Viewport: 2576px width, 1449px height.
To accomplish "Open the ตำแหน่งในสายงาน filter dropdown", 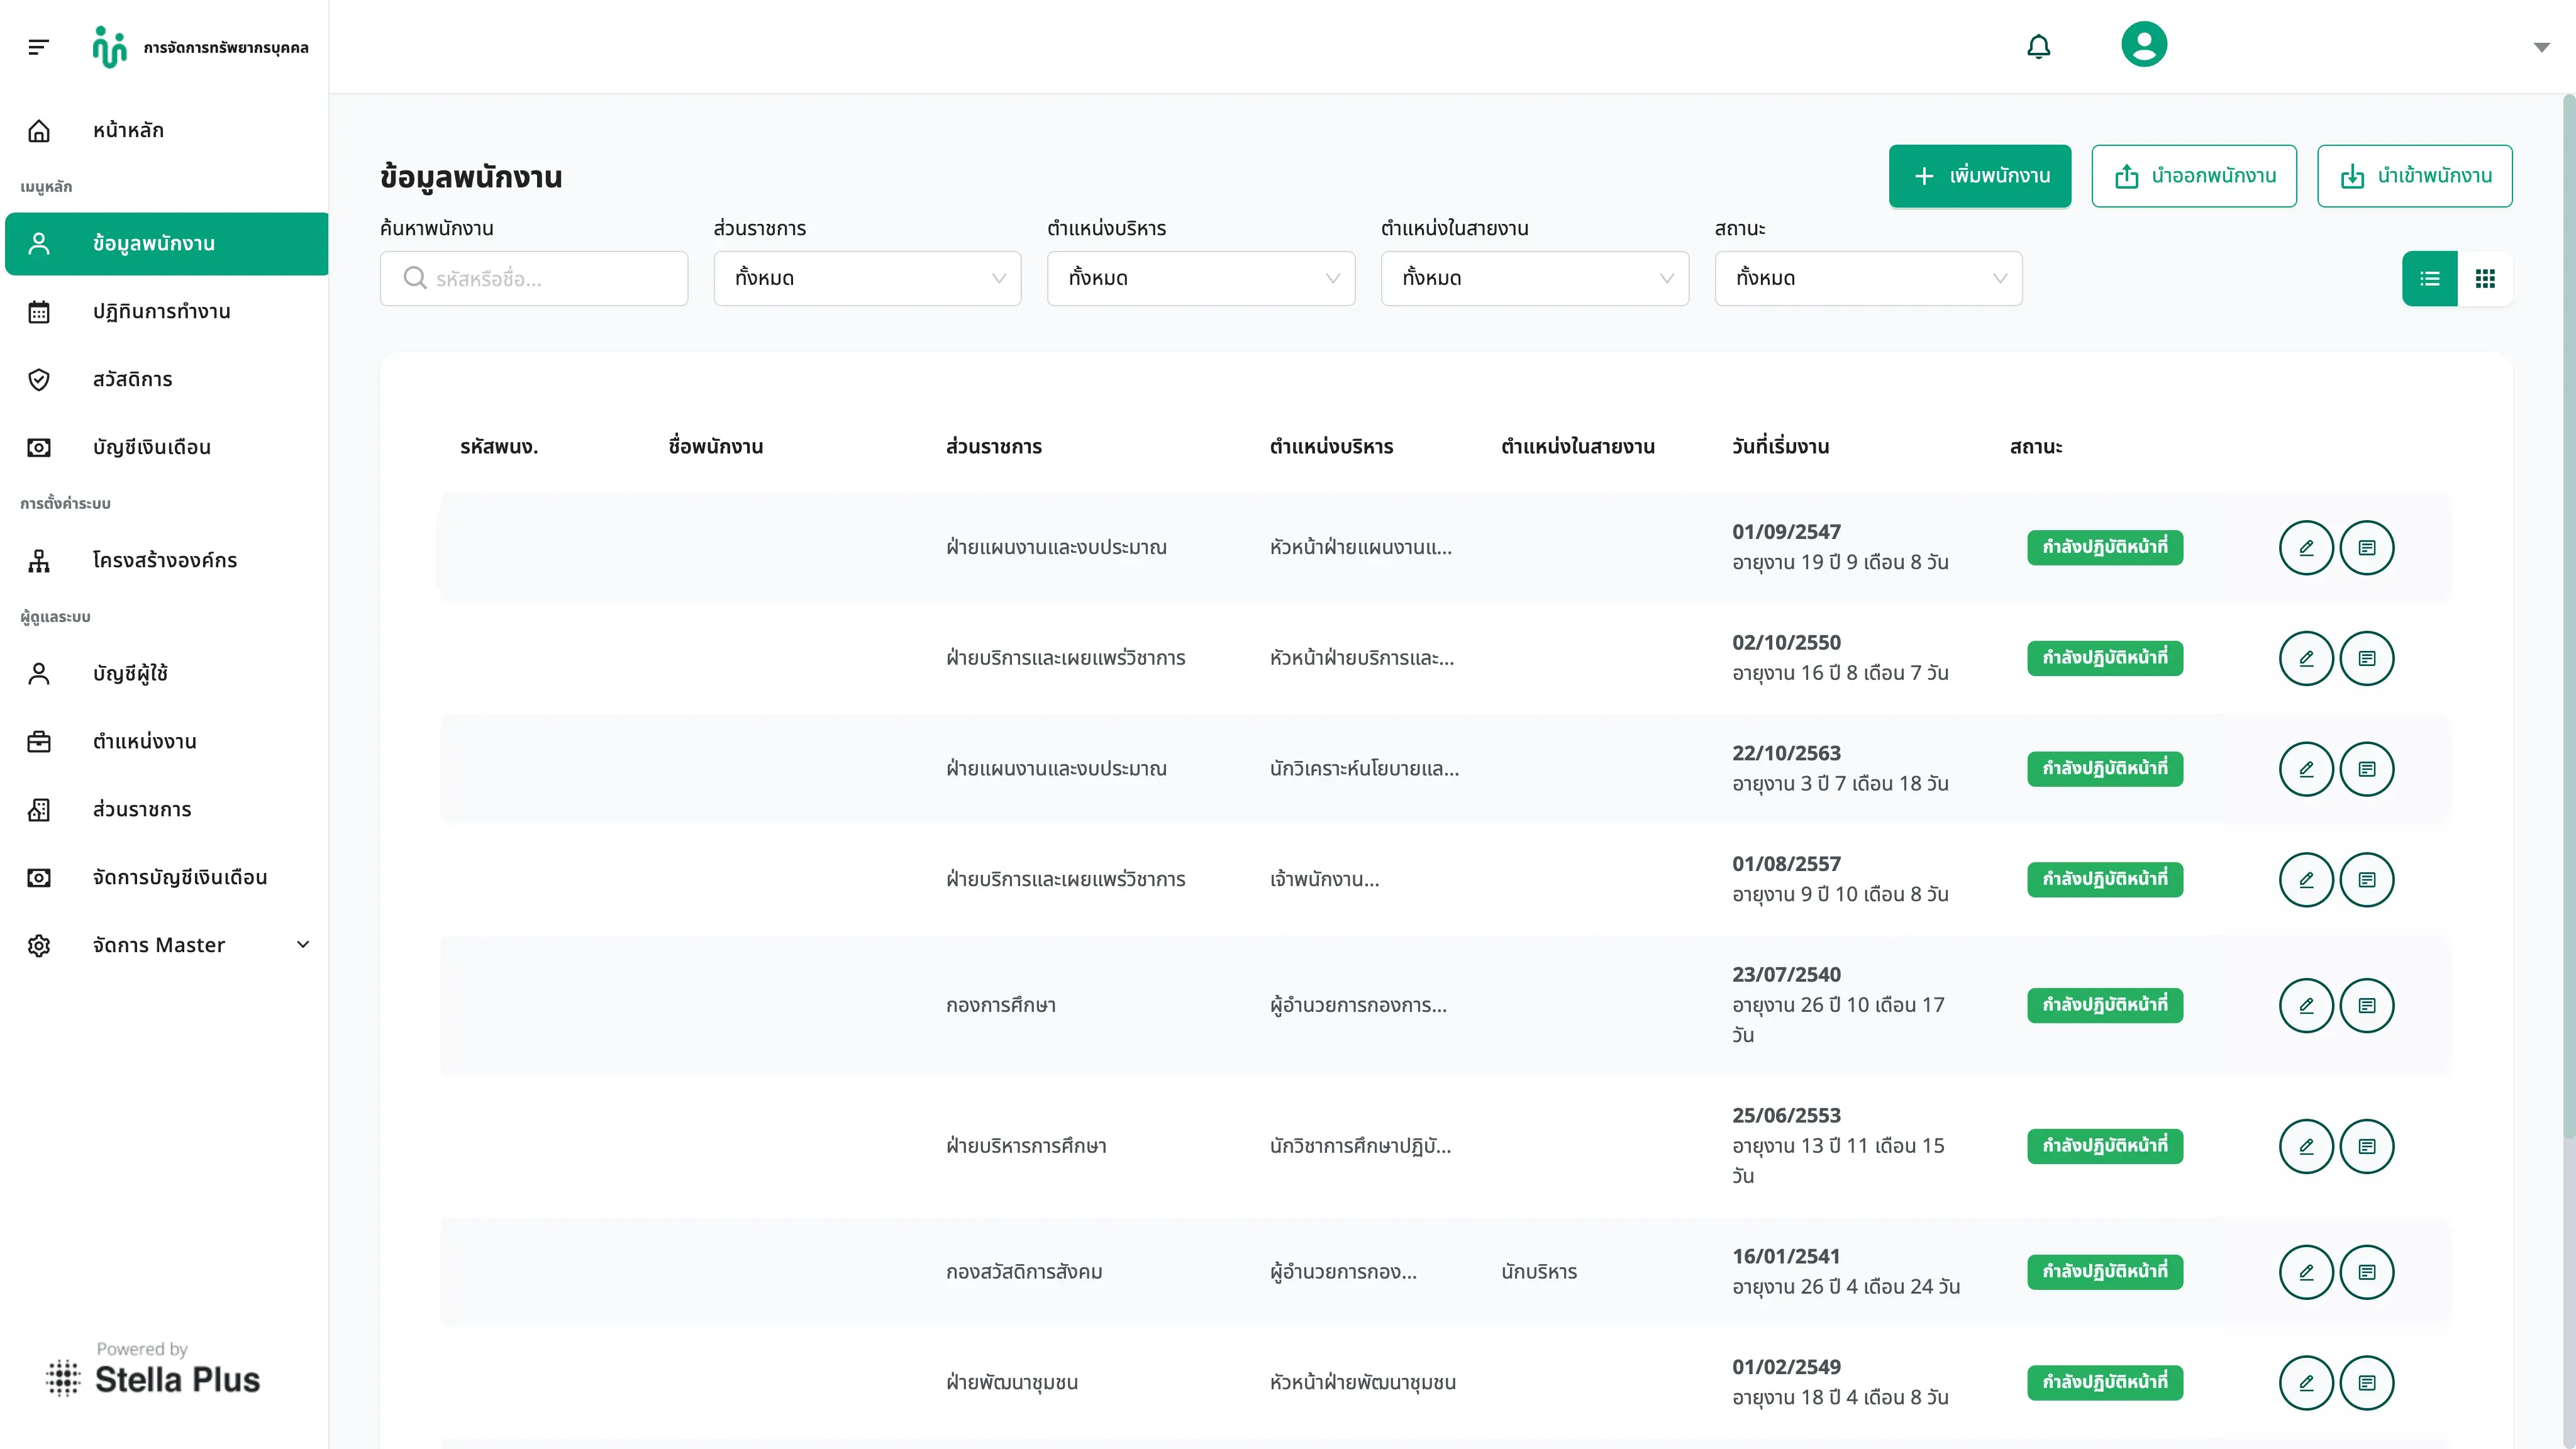I will [x=1534, y=278].
